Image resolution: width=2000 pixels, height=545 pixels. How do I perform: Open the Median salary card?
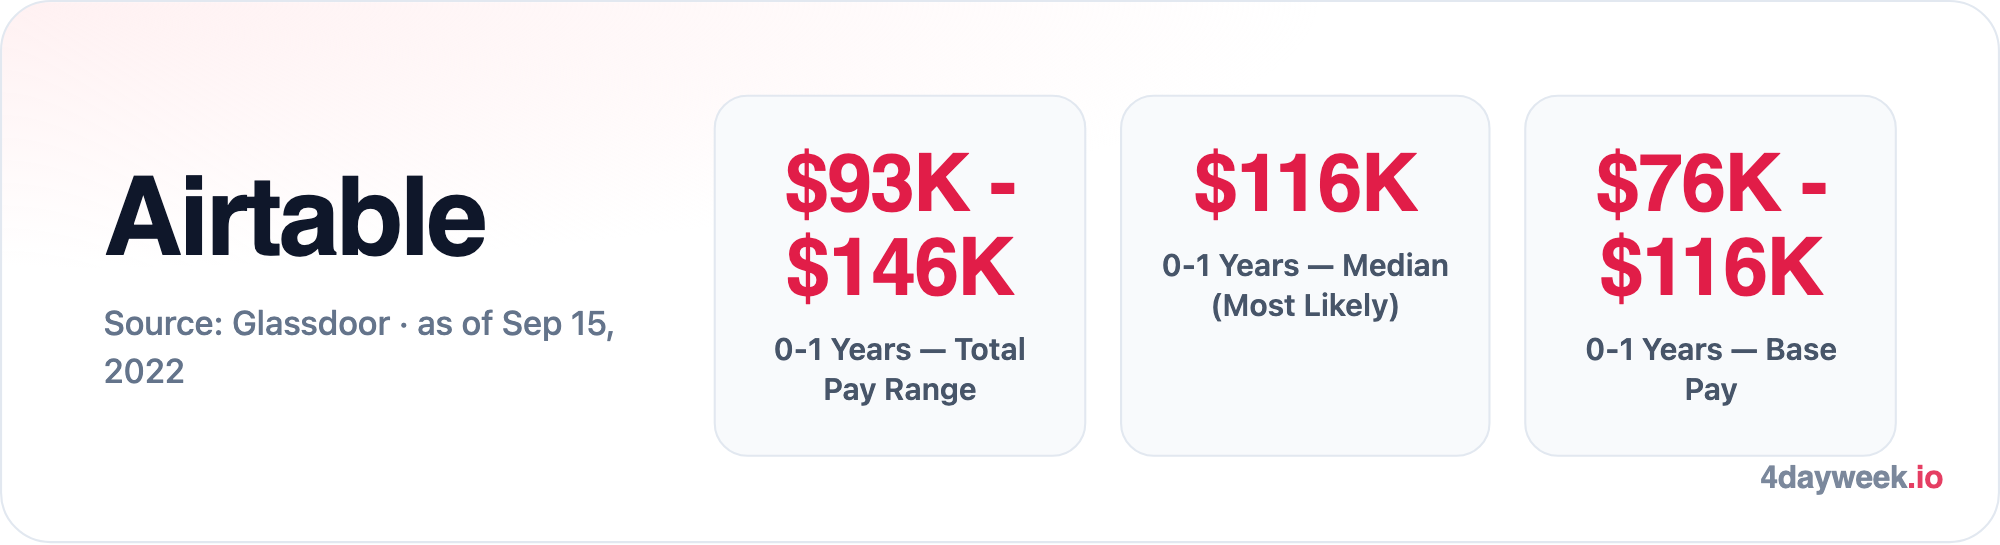point(1305,276)
